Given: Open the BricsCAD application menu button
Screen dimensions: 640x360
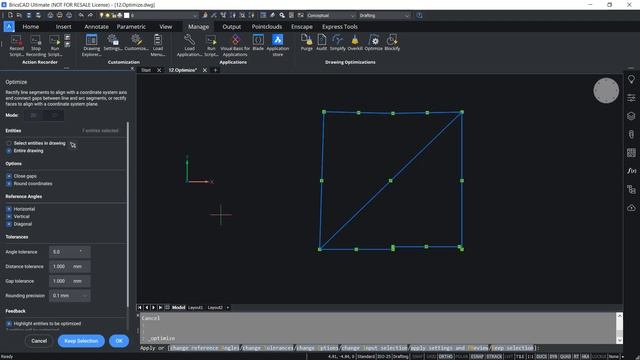Looking at the screenshot, I should 9,27.
